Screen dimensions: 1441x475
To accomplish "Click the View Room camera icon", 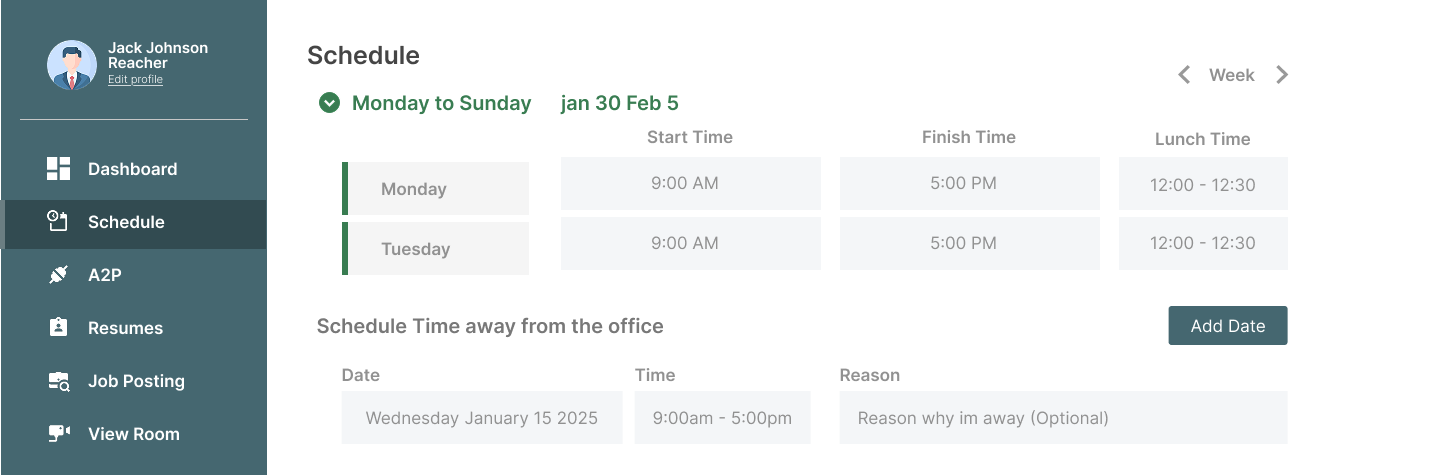I will [59, 434].
